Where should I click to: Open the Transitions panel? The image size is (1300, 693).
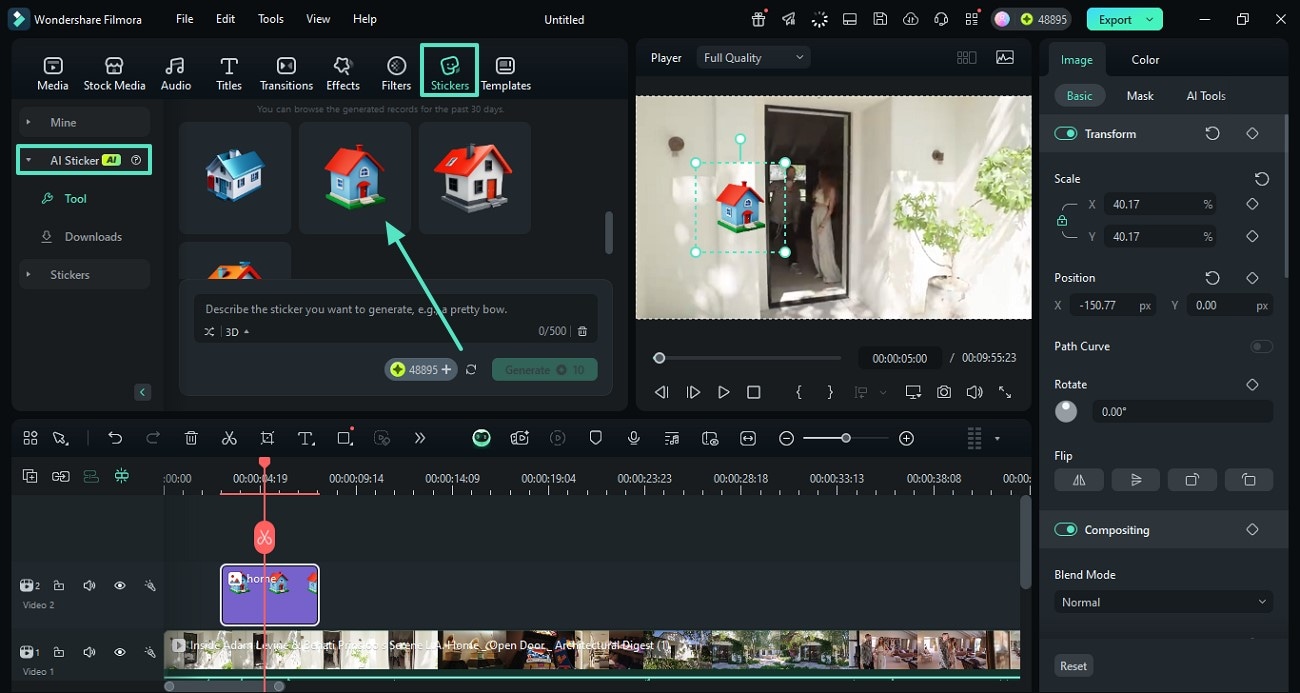(x=286, y=73)
